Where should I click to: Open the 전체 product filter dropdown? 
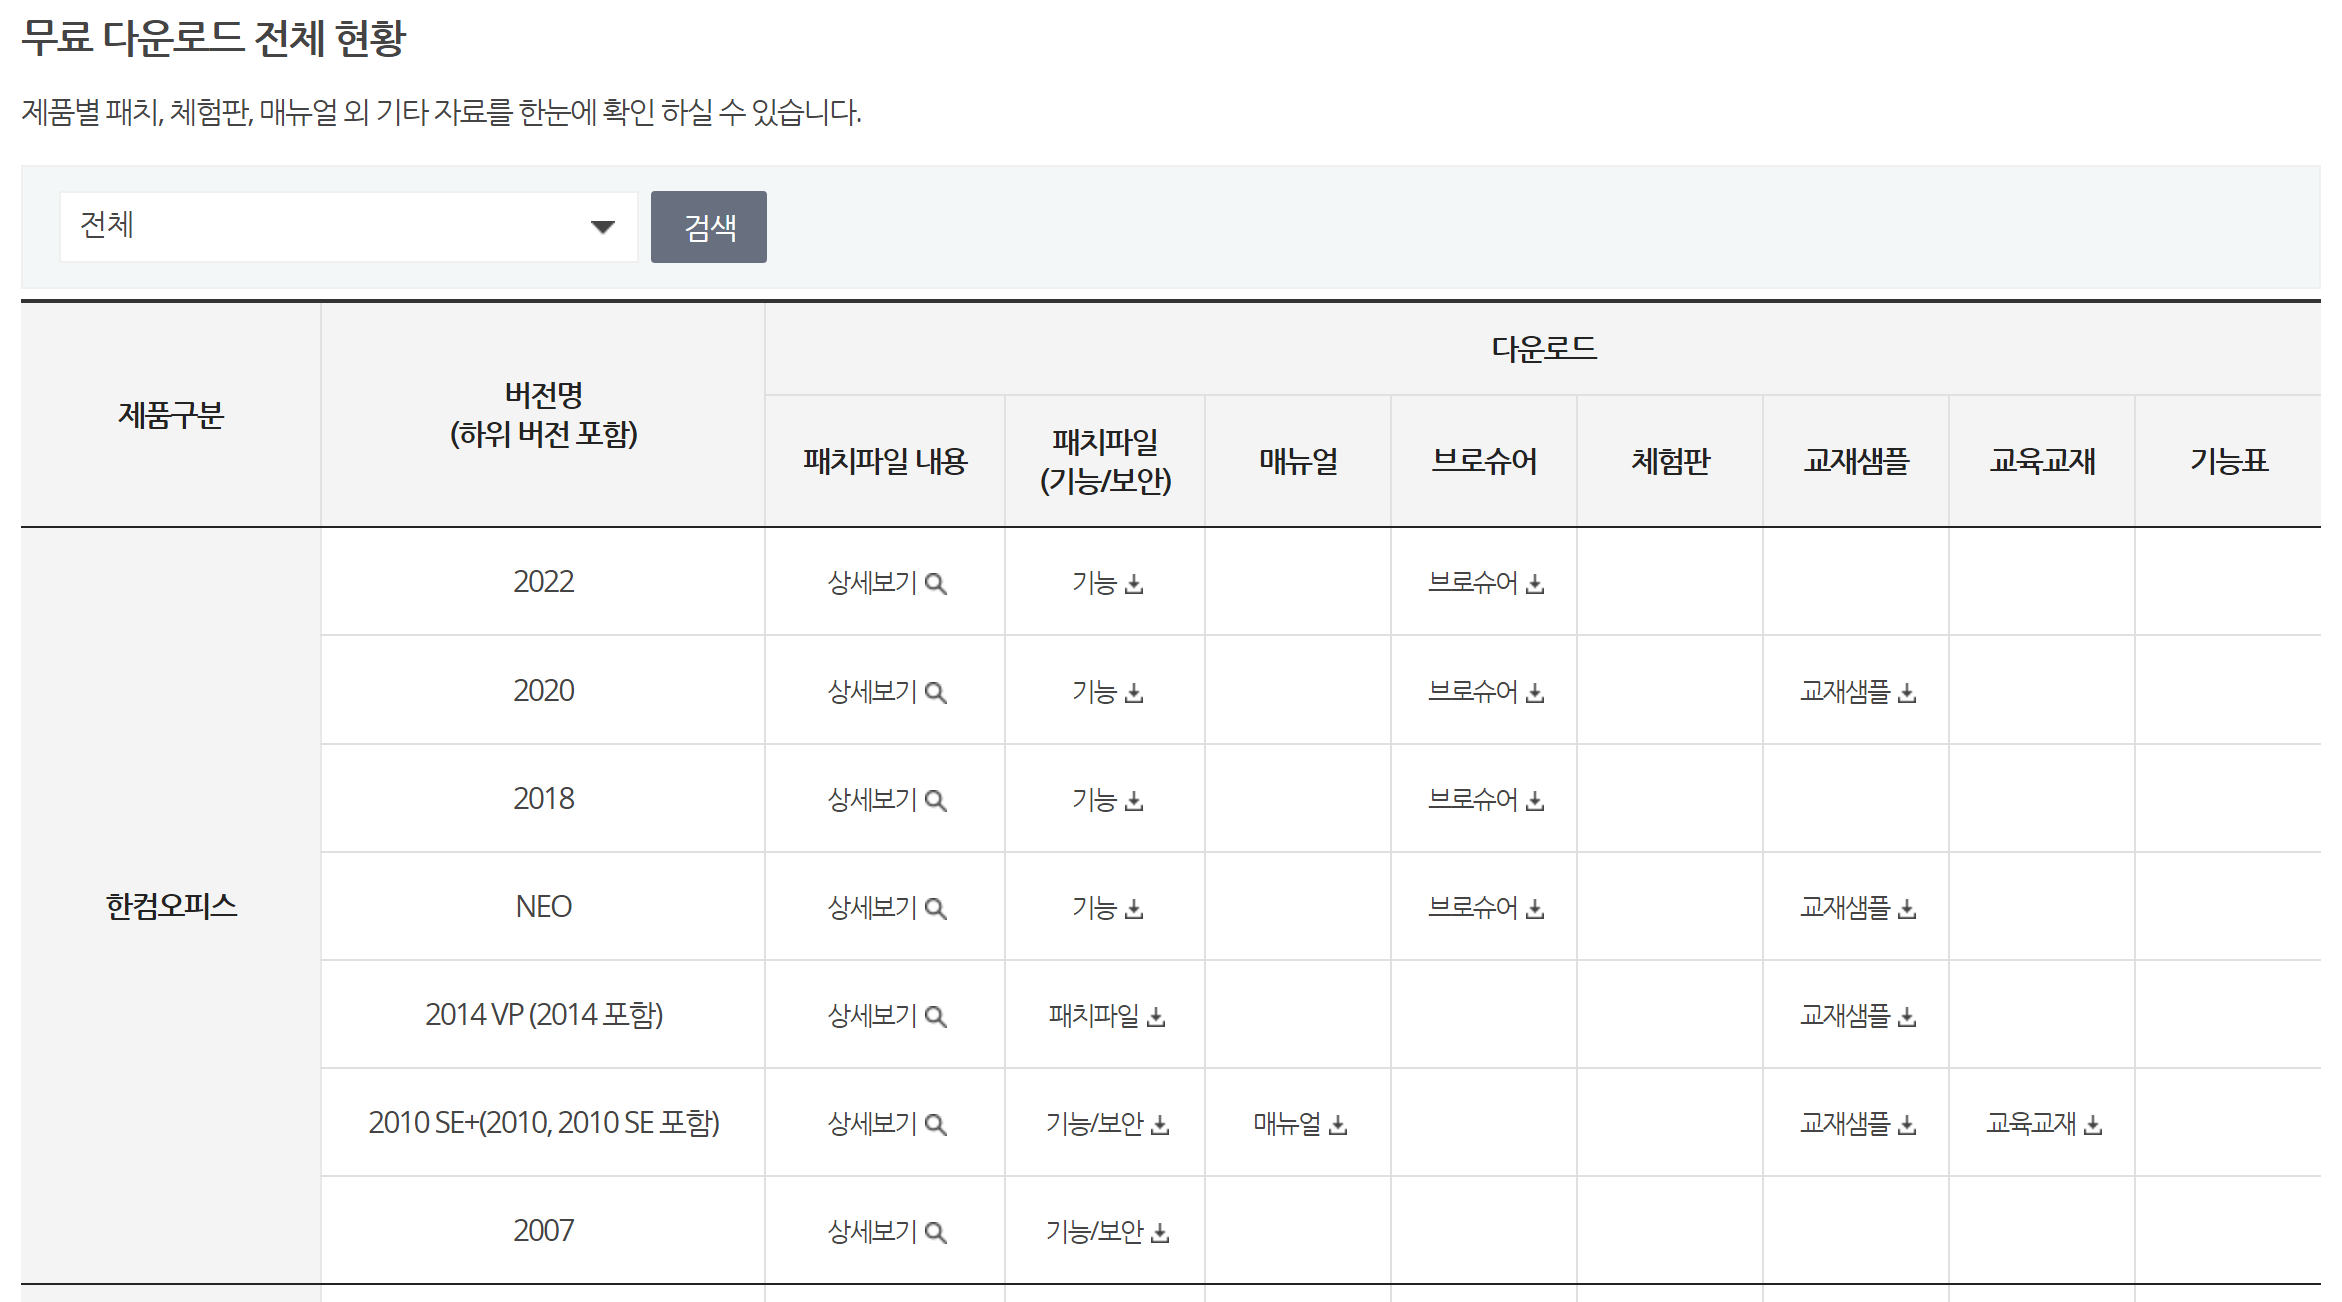(348, 227)
